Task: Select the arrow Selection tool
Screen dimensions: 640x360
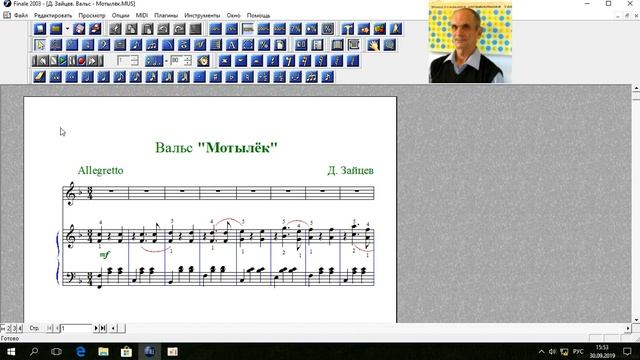Action: (x=40, y=44)
